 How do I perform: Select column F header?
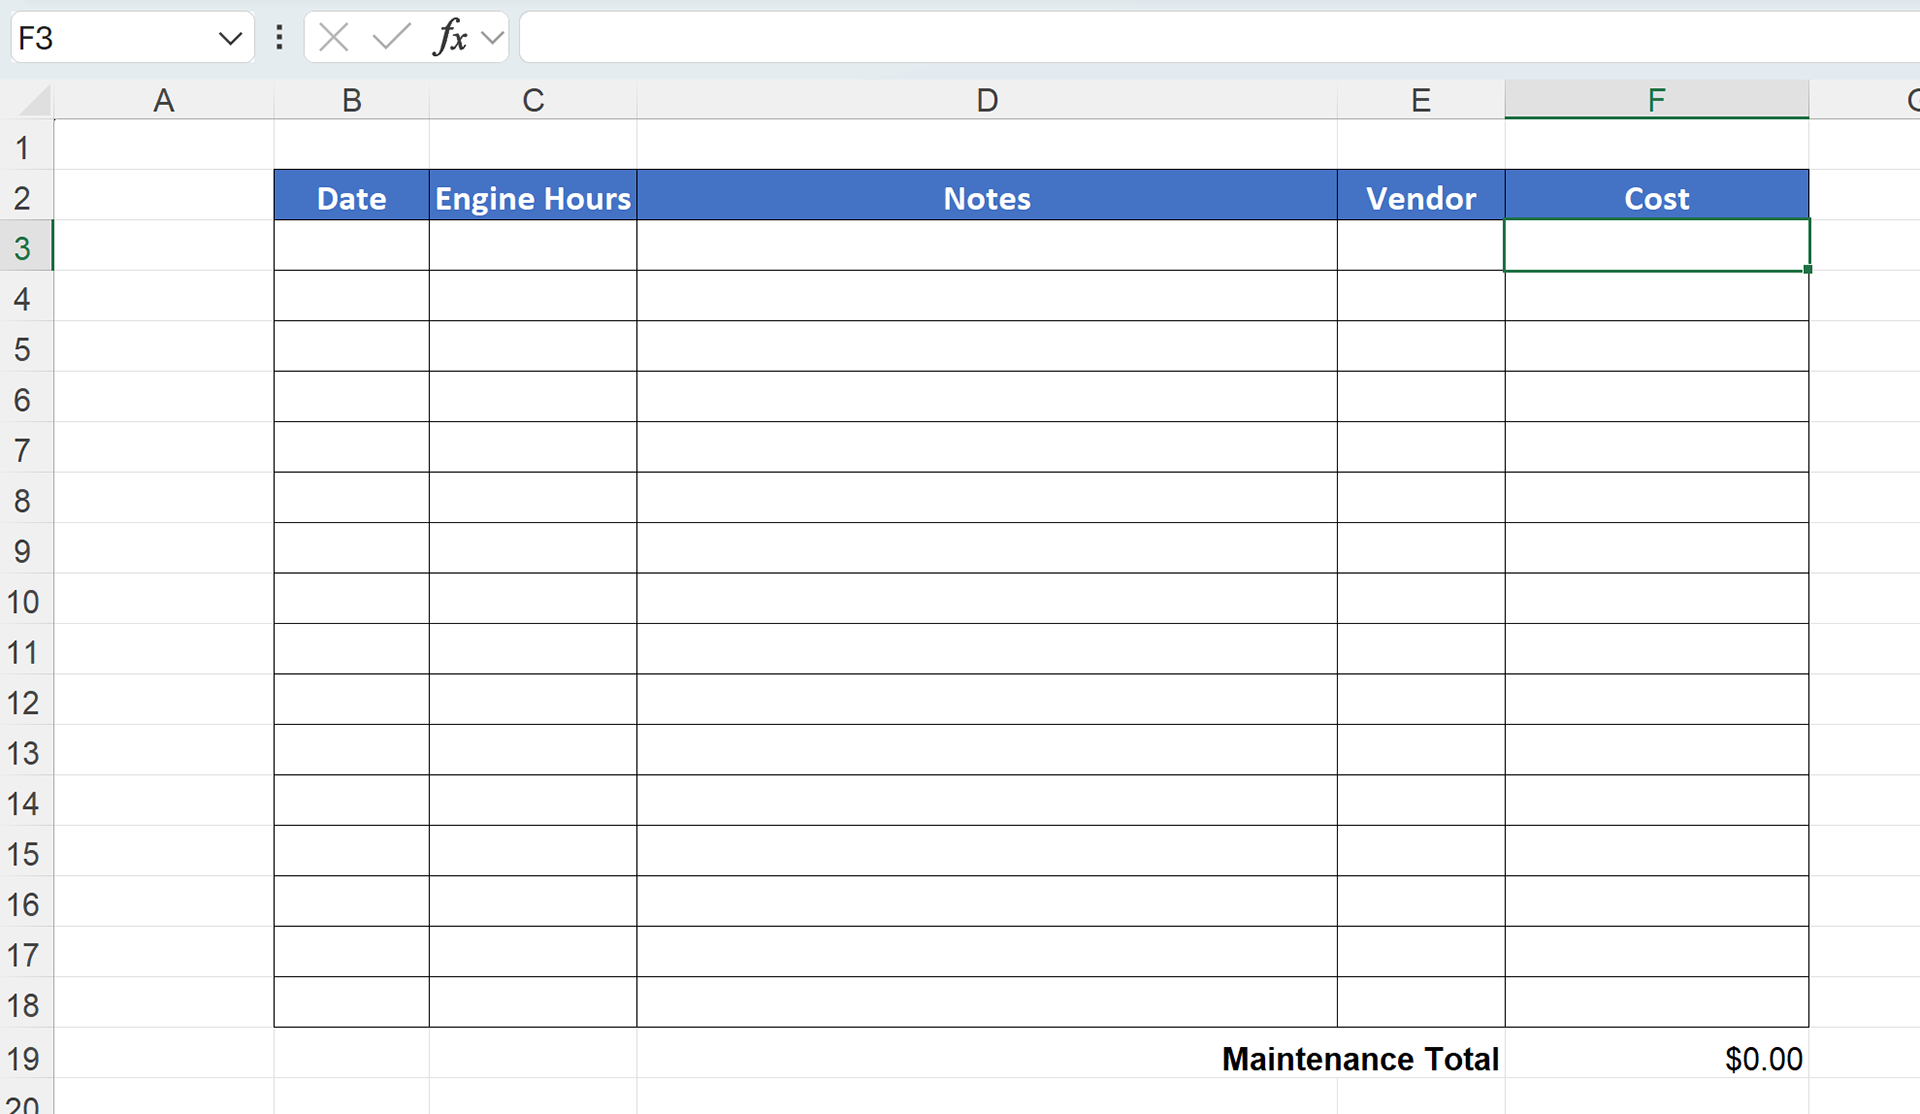pyautogui.click(x=1656, y=100)
